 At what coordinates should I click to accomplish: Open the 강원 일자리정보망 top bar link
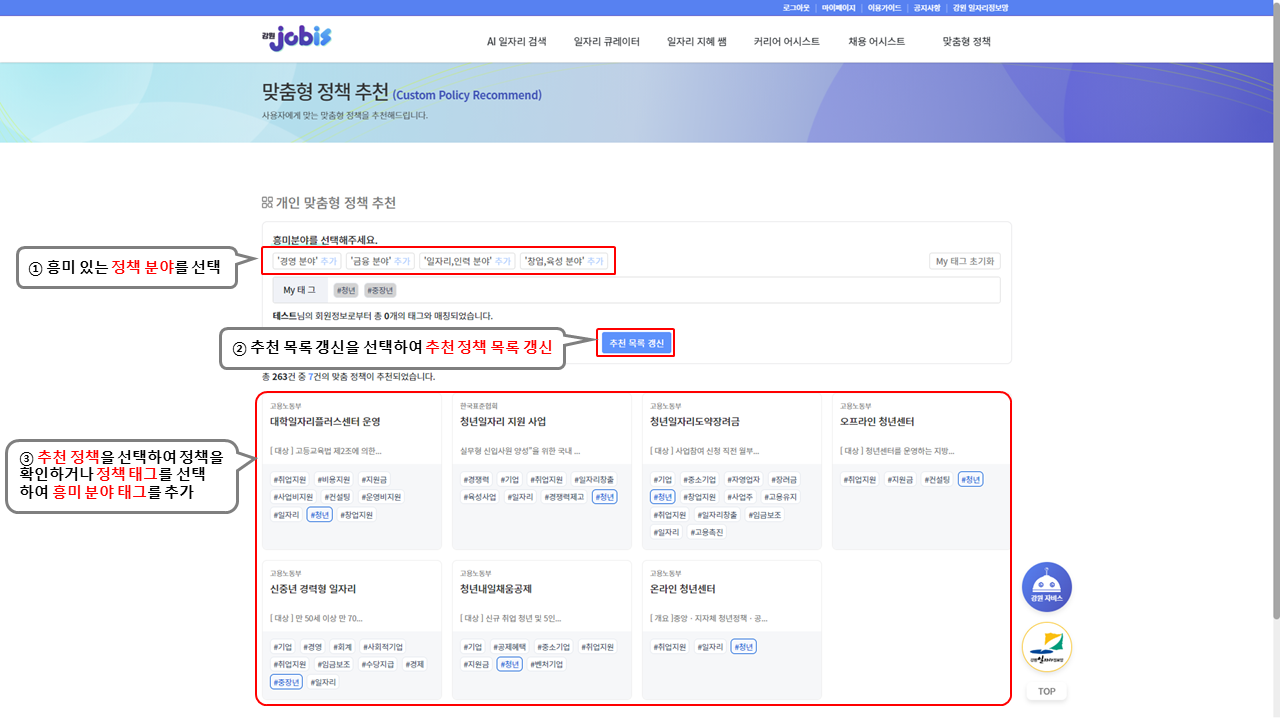point(980,7)
